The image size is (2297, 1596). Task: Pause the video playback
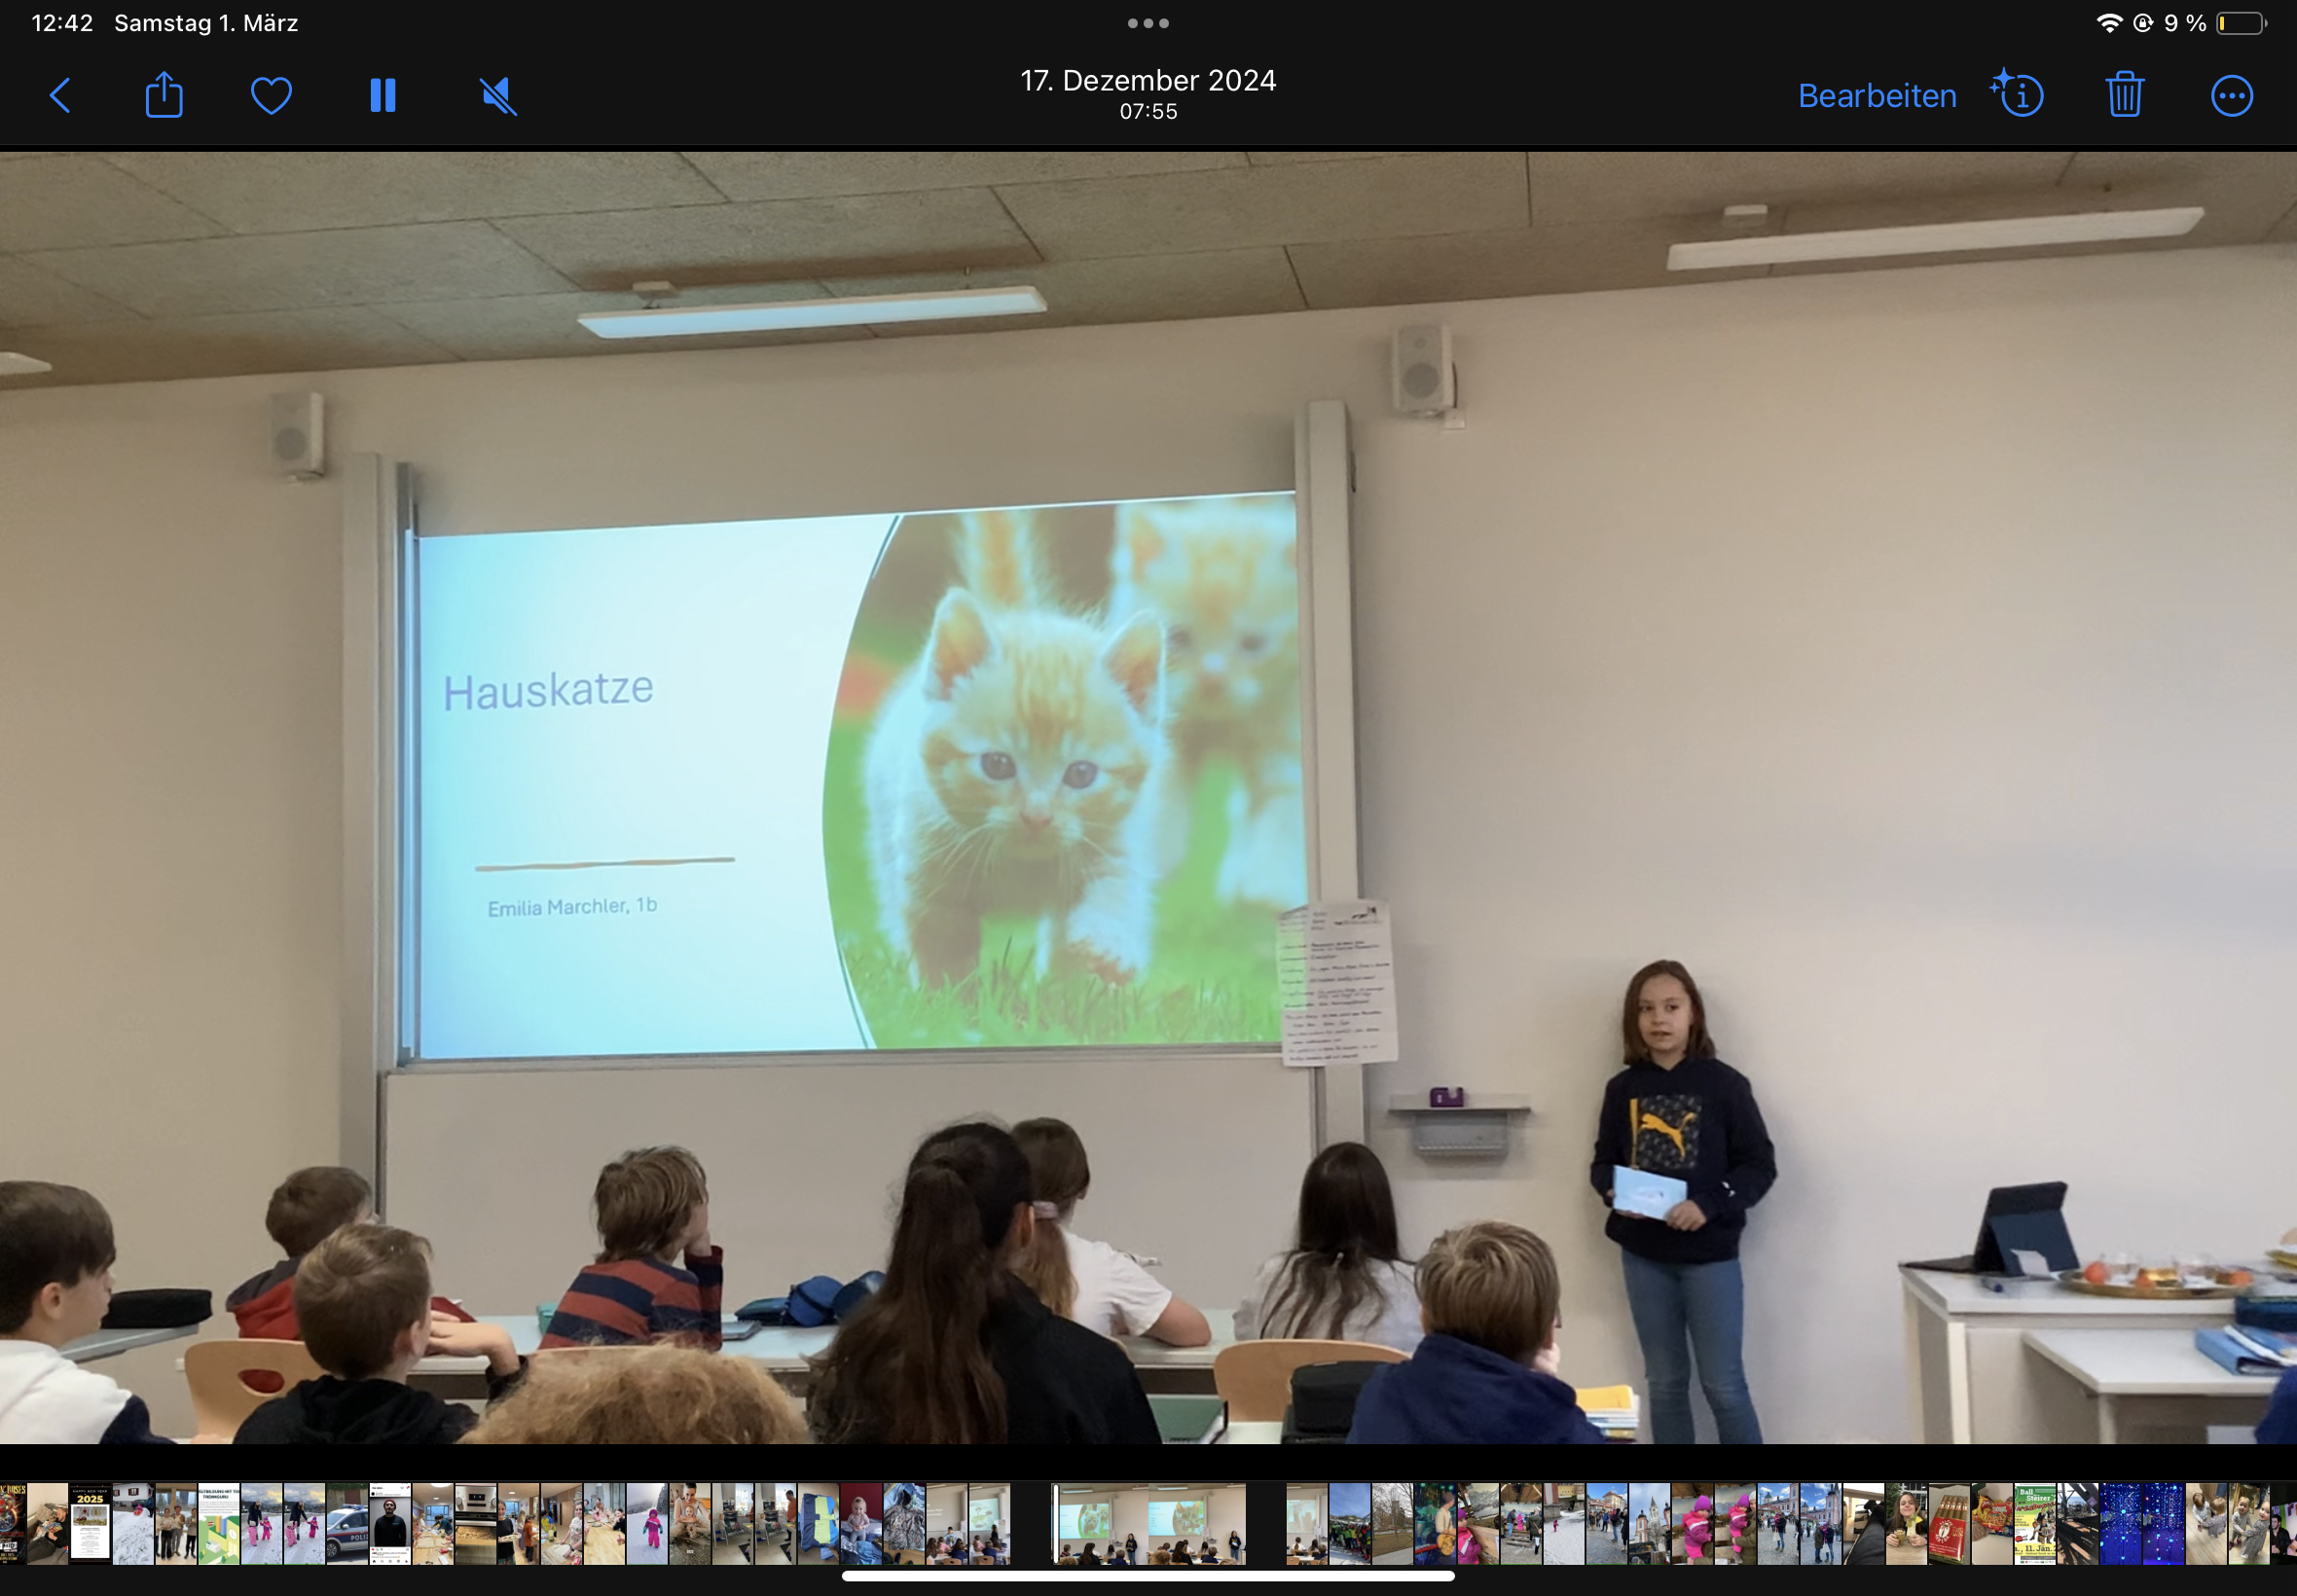(x=383, y=96)
